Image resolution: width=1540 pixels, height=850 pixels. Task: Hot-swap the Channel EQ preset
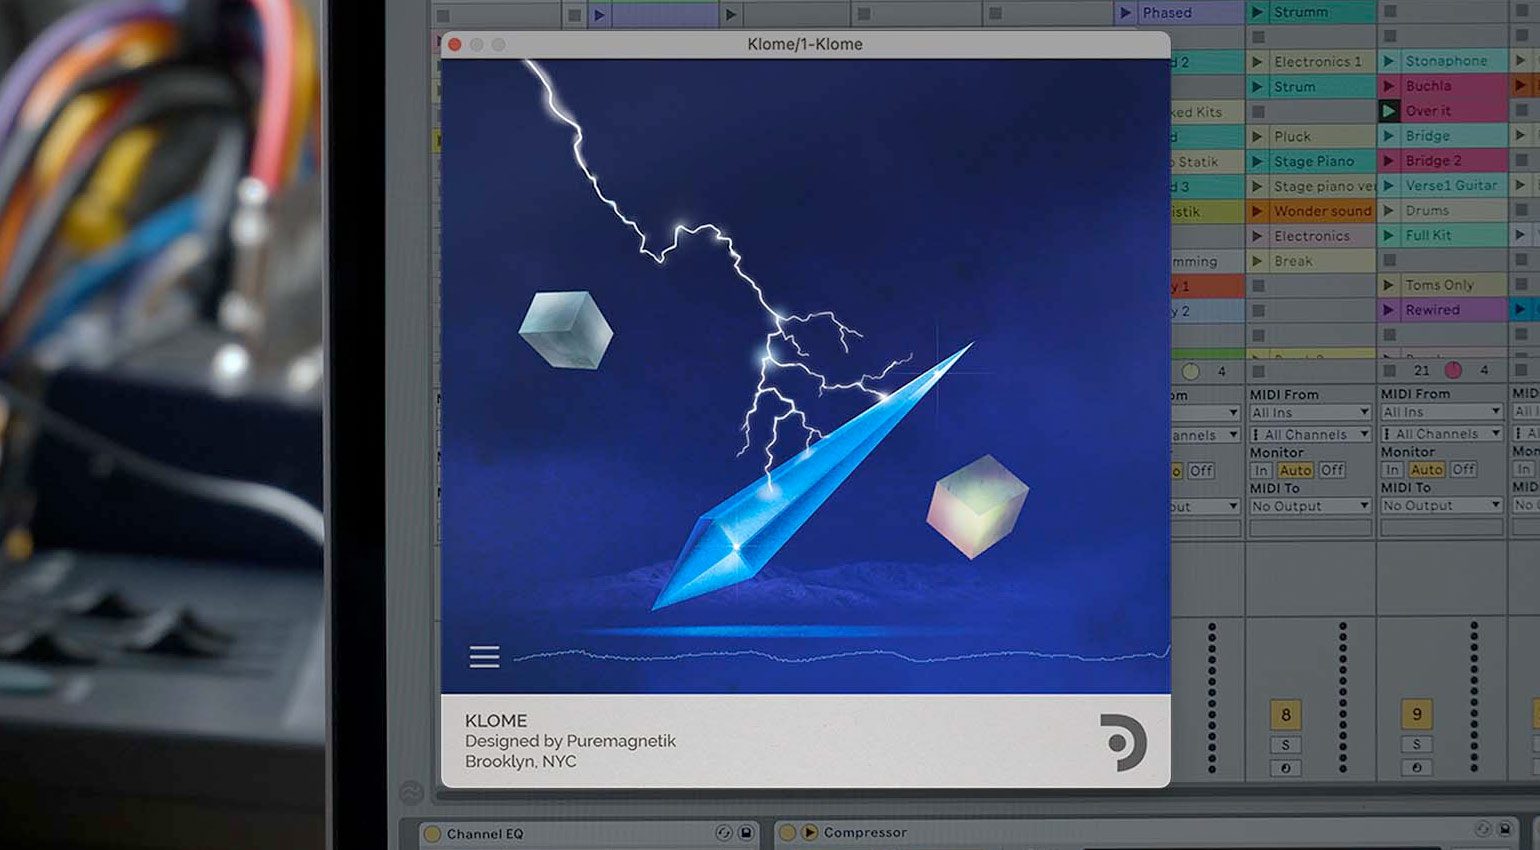(724, 833)
